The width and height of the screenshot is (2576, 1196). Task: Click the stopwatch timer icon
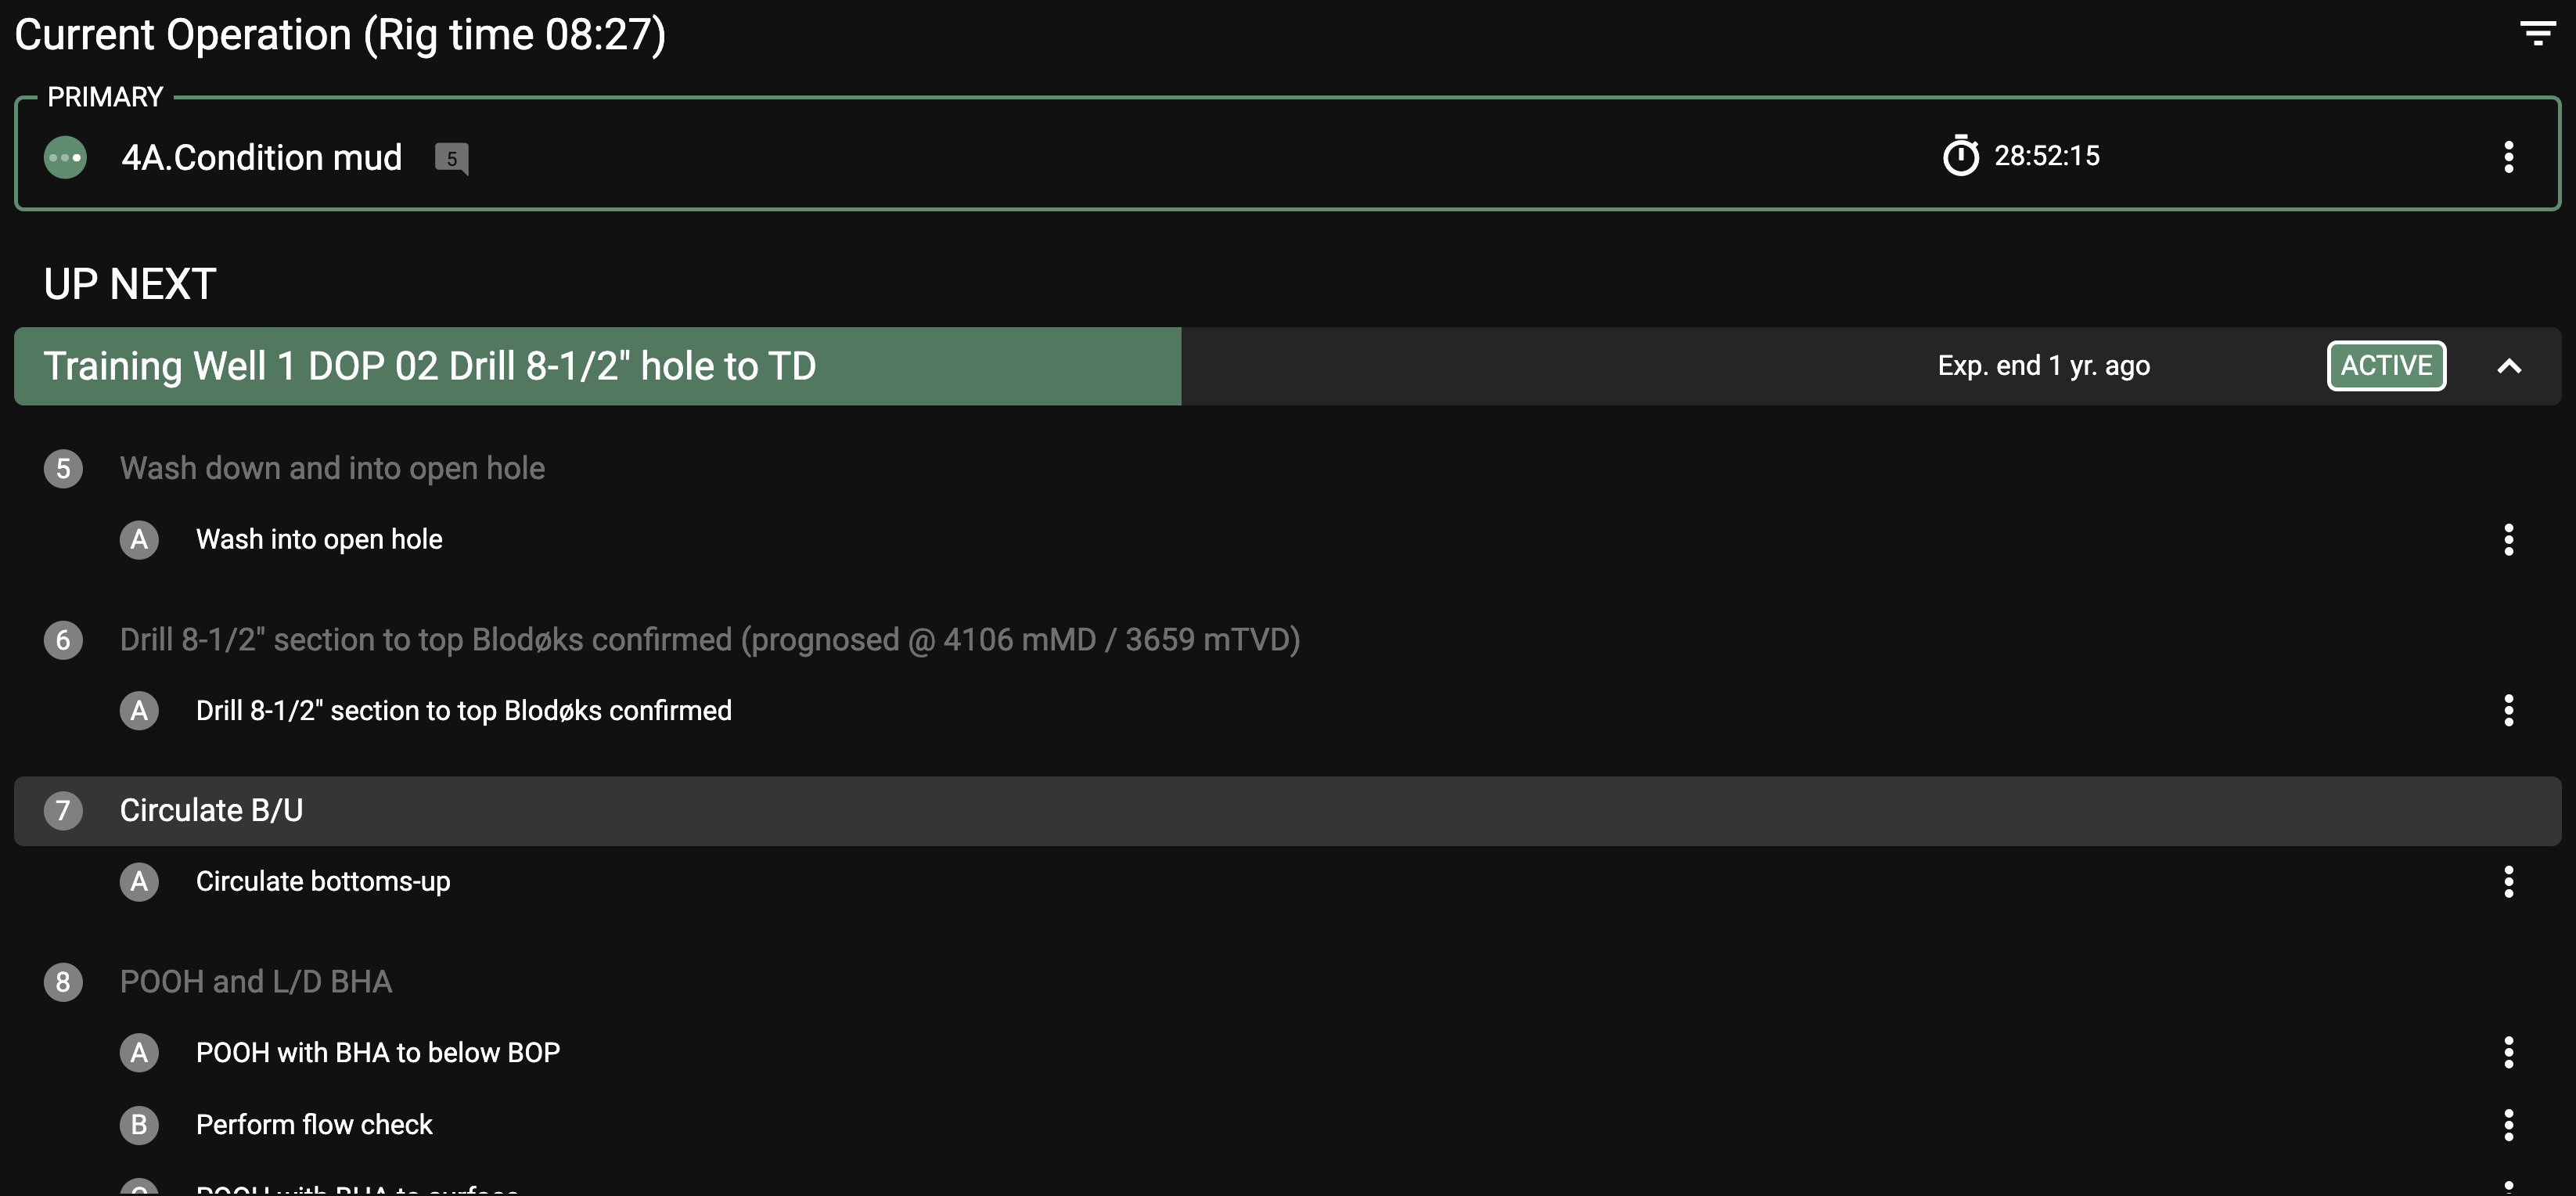coord(1960,156)
